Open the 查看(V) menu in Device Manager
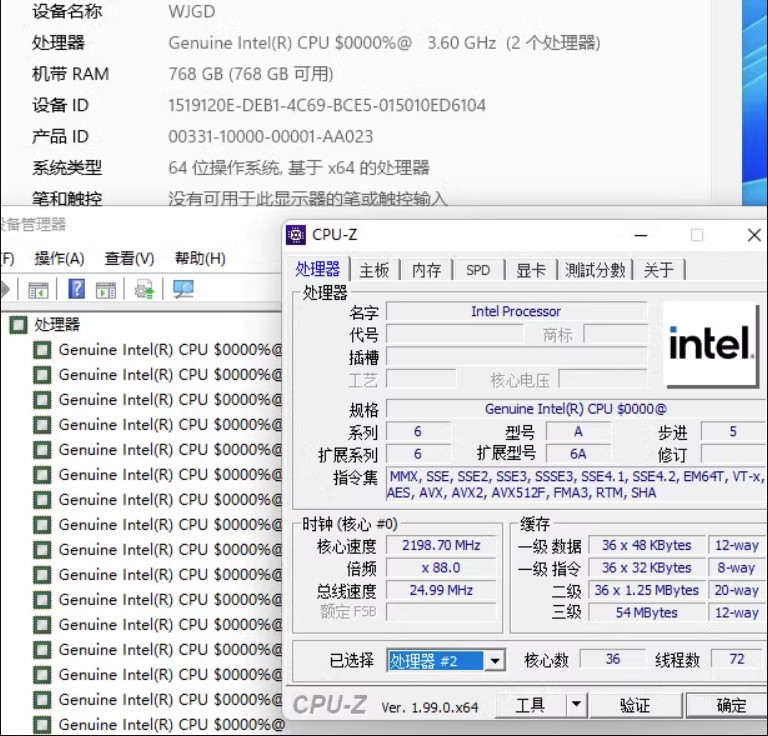Viewport: 768px width, 736px height. click(x=129, y=259)
